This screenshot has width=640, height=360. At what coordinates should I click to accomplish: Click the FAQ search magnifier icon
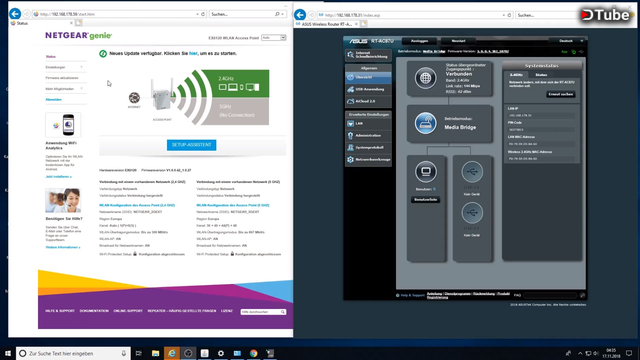click(582, 295)
